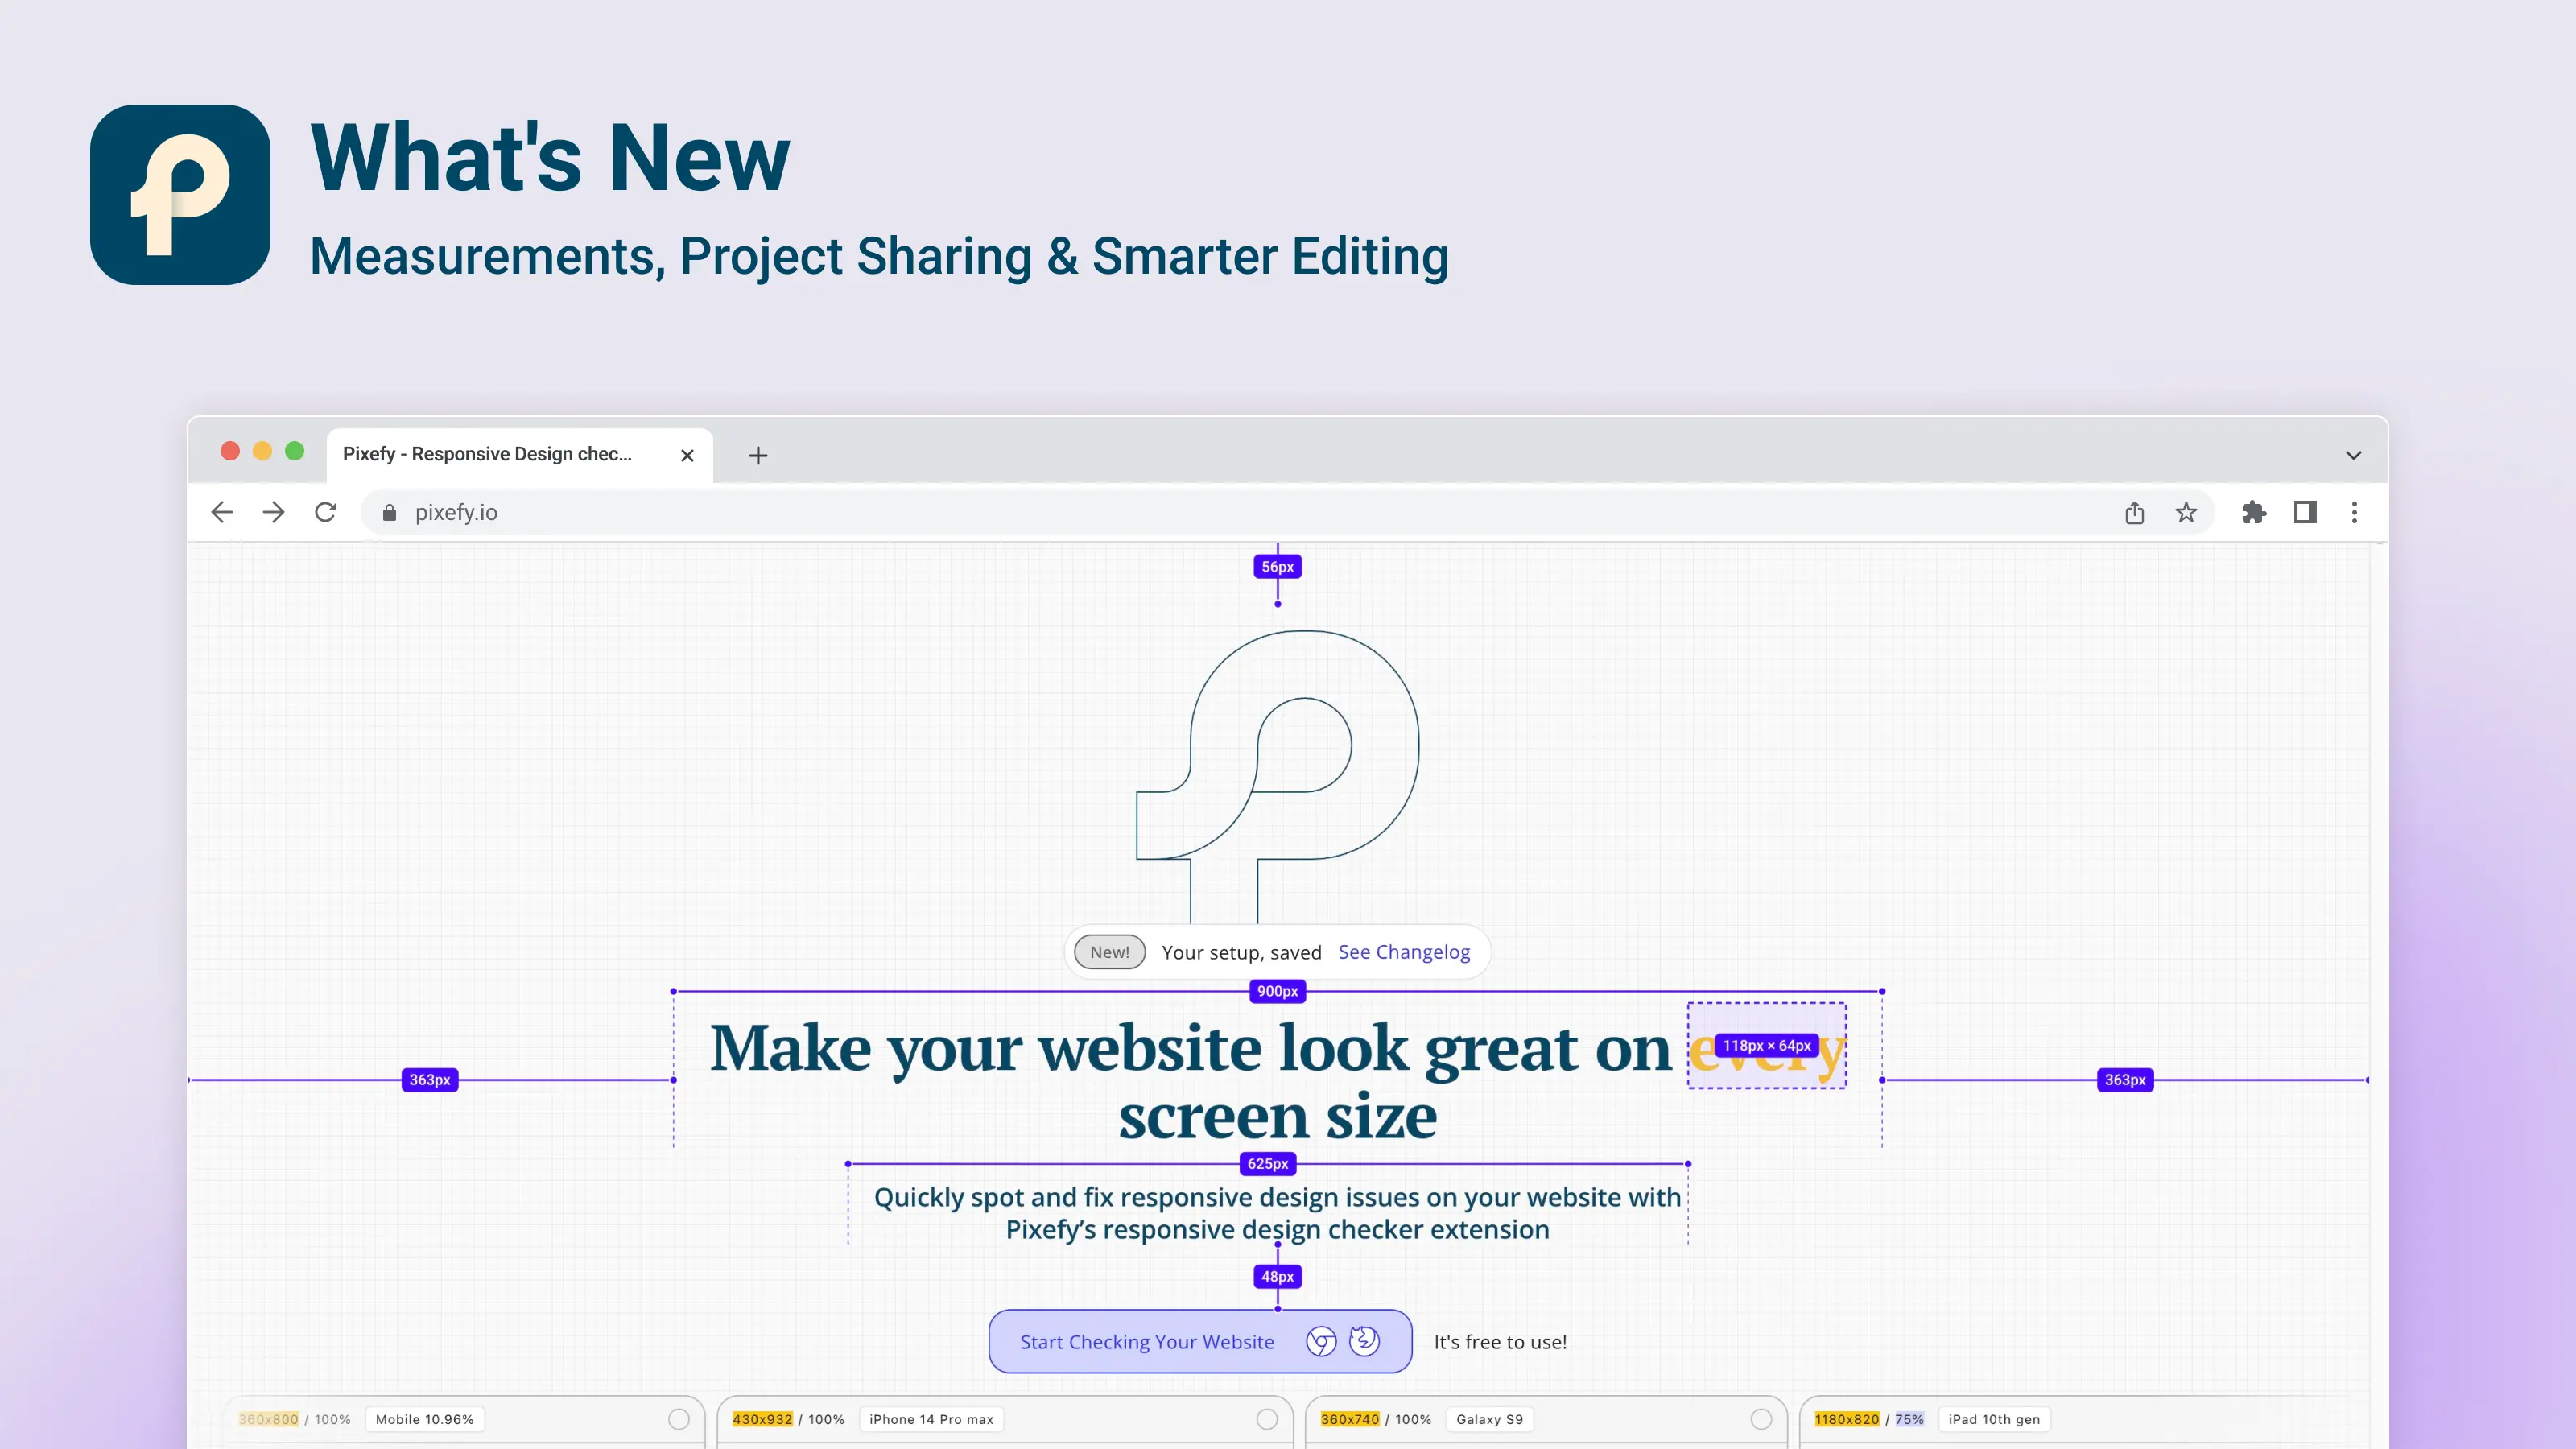2576x1449 pixels.
Task: Click the 75% zoom value
Action: (x=1909, y=1419)
